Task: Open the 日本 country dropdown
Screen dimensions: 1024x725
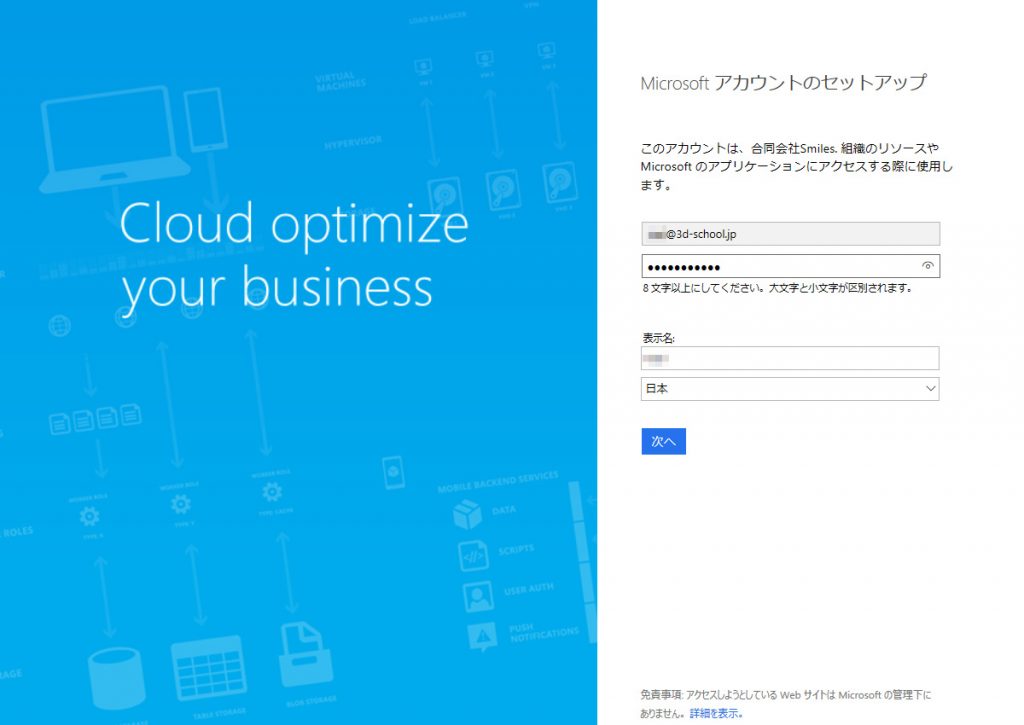Action: 790,389
